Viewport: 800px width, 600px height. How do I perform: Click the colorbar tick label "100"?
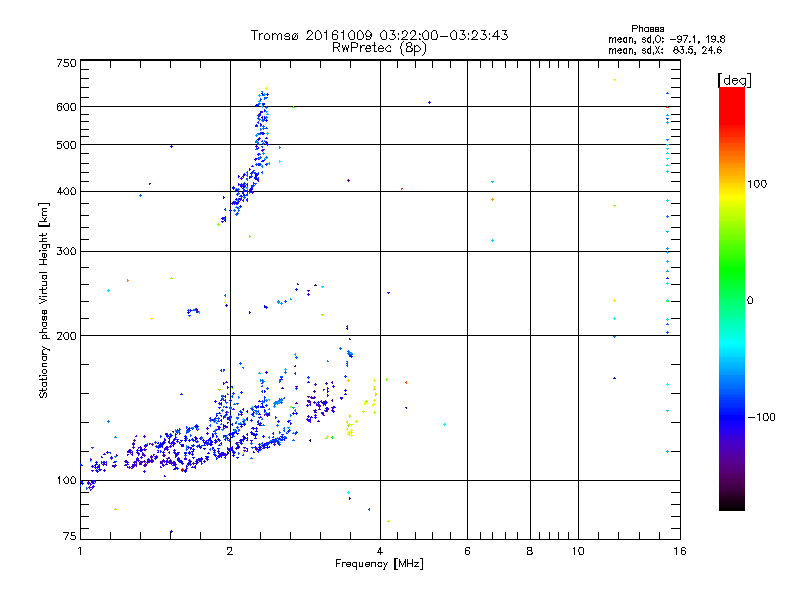pos(757,184)
